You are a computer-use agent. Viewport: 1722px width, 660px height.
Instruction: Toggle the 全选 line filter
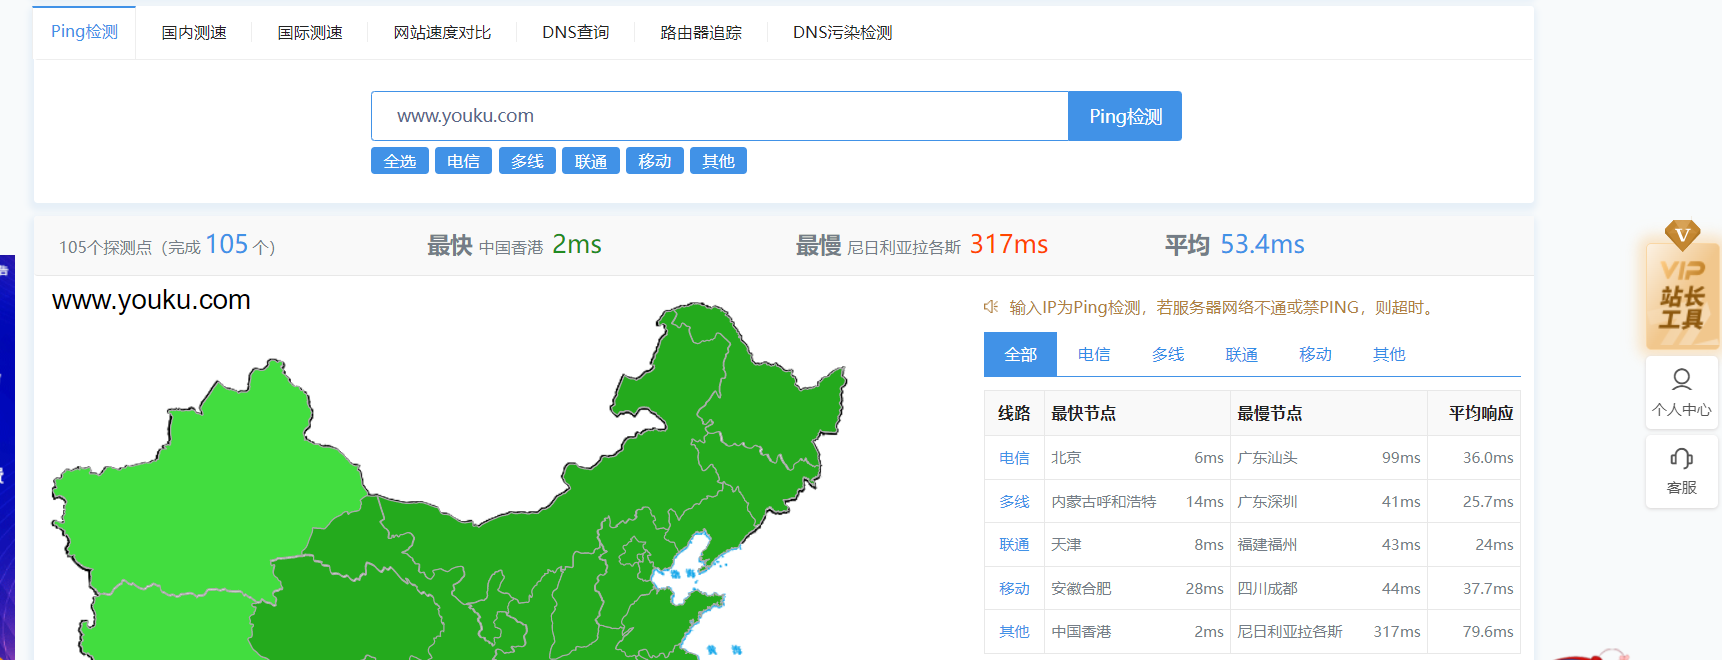400,161
